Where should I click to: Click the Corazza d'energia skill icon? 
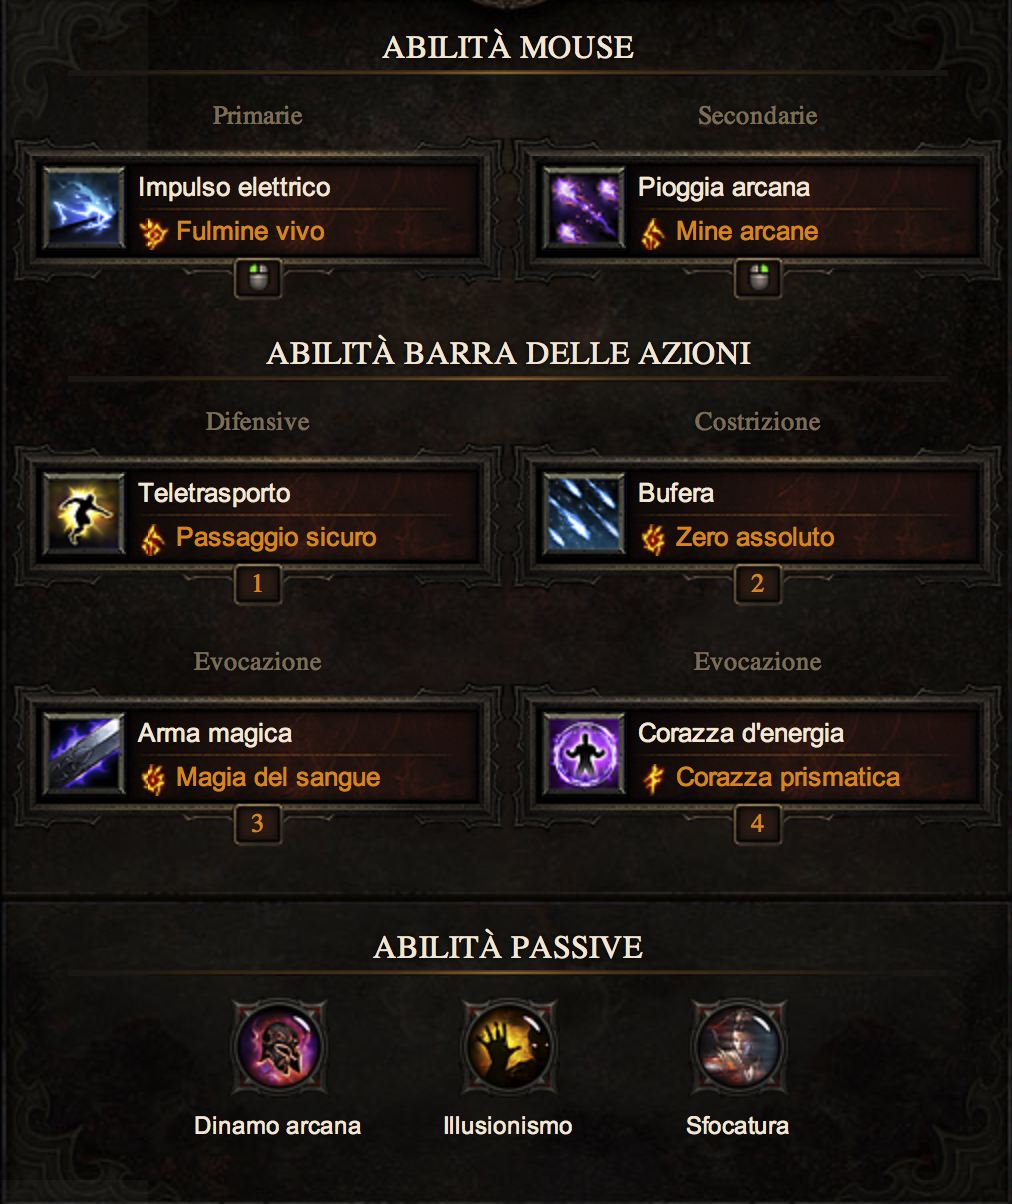(584, 754)
